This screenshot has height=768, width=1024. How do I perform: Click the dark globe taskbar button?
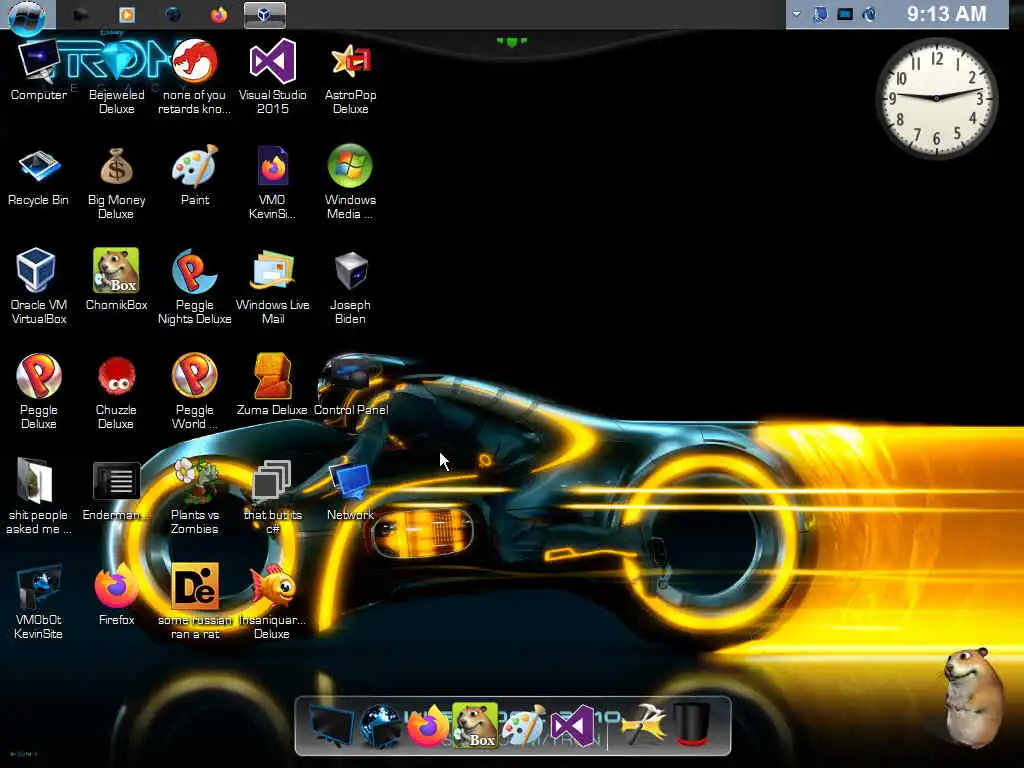172,14
